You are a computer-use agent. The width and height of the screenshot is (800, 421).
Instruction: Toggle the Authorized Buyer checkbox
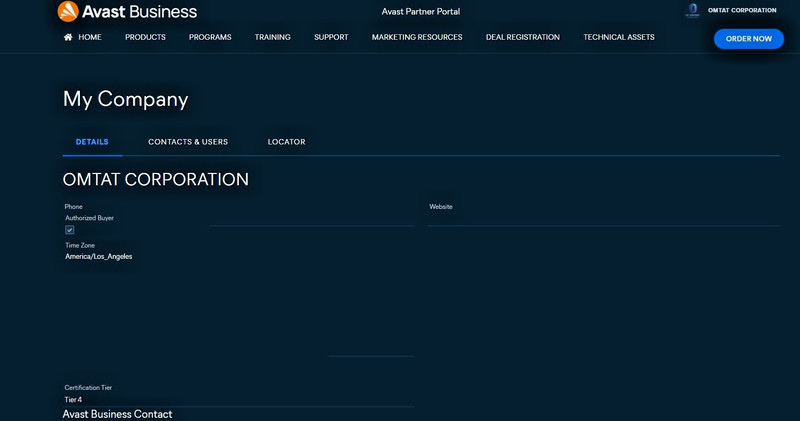(69, 230)
